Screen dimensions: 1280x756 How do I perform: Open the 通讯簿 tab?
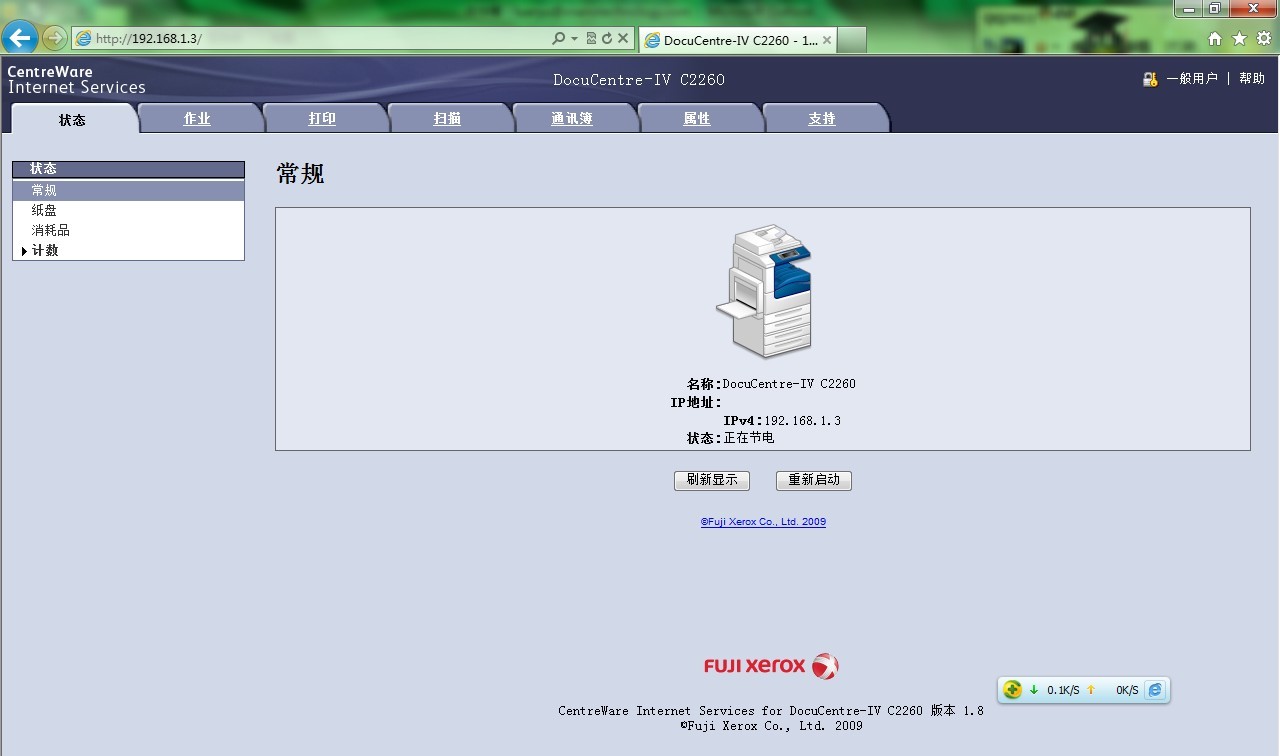coord(572,118)
